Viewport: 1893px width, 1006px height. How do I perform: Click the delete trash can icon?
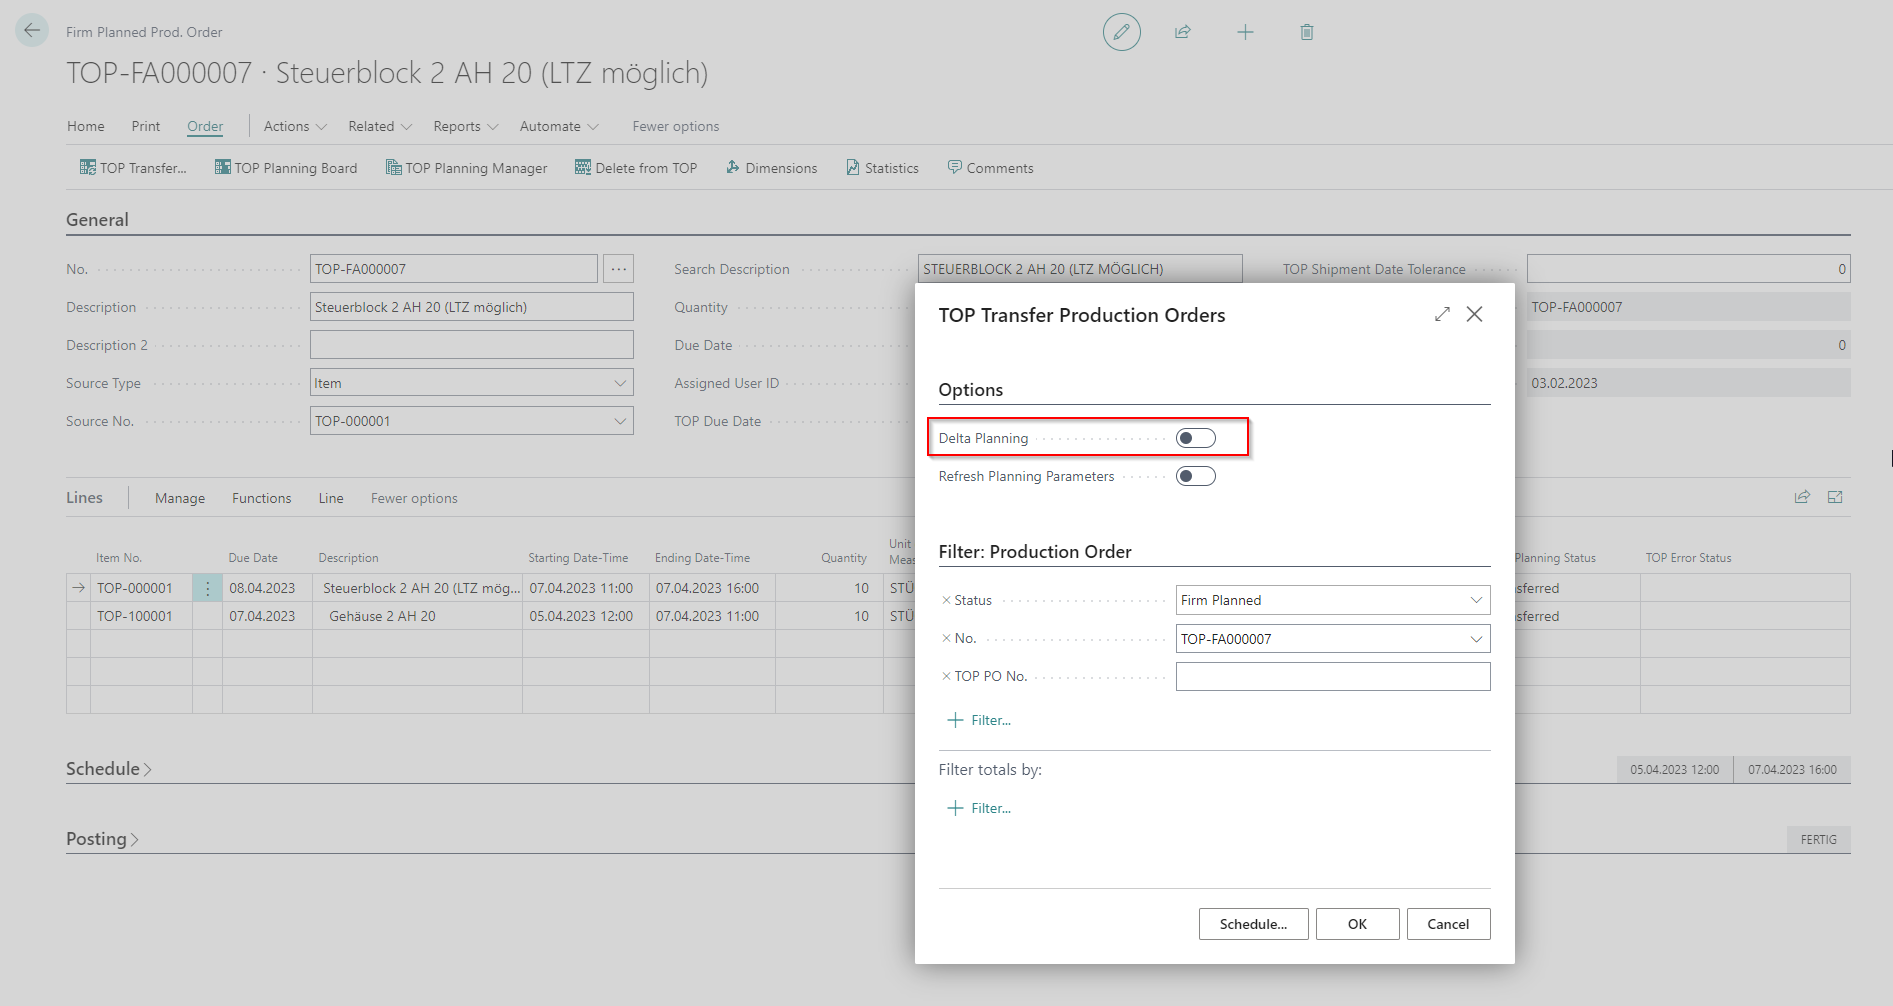pyautogui.click(x=1306, y=32)
